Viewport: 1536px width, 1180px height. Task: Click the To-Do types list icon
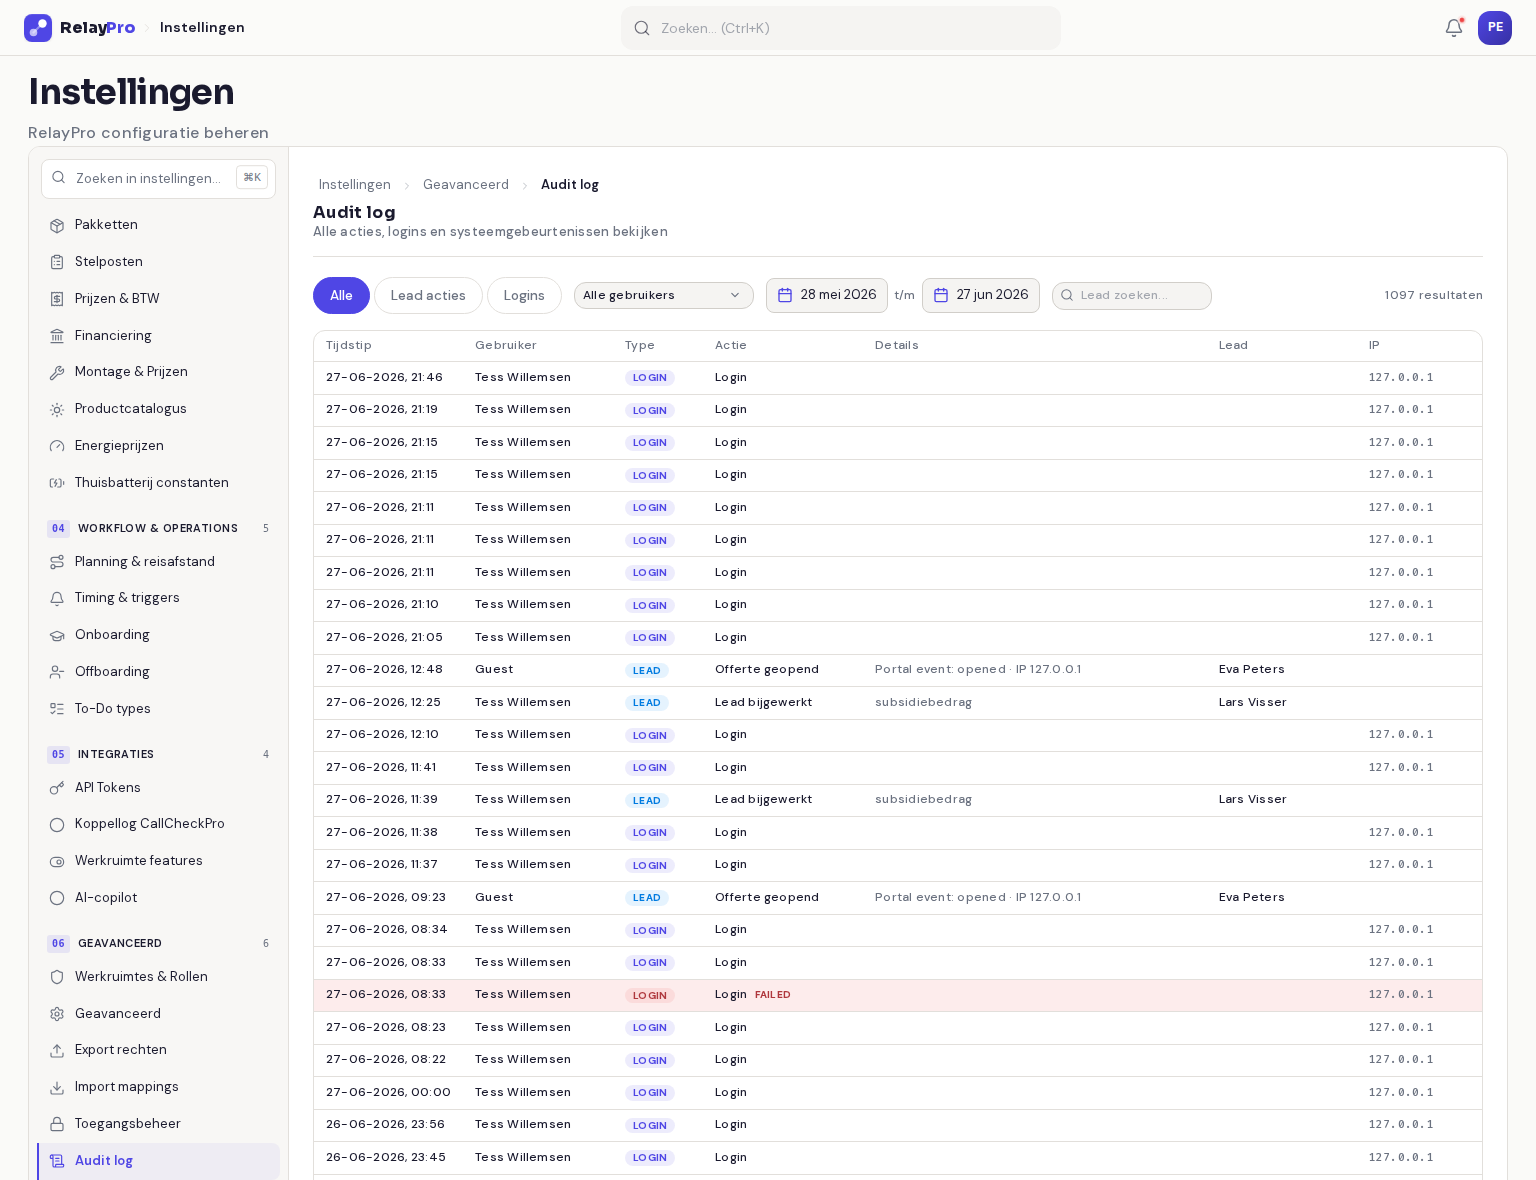(x=57, y=709)
